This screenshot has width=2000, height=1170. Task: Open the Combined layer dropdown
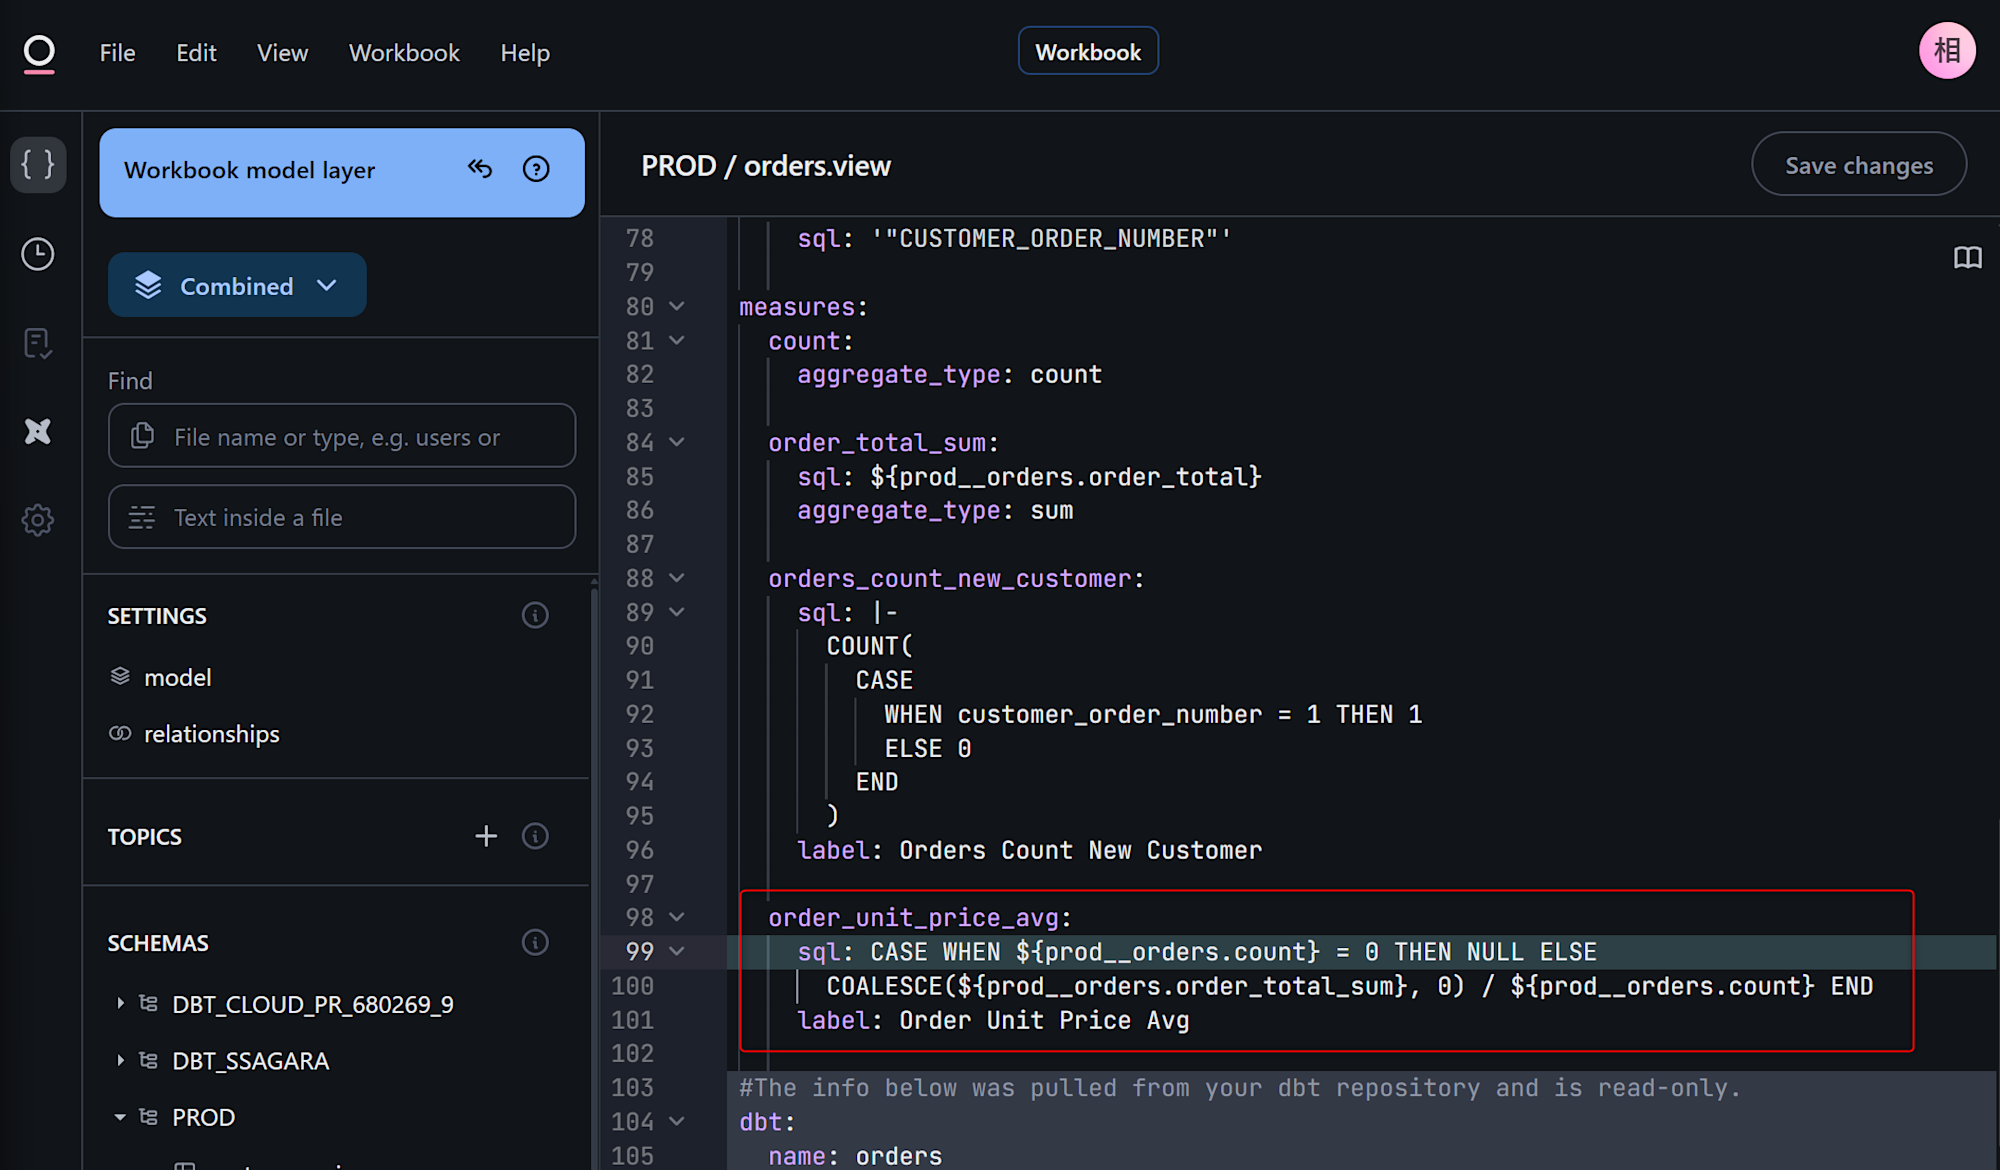[x=237, y=286]
